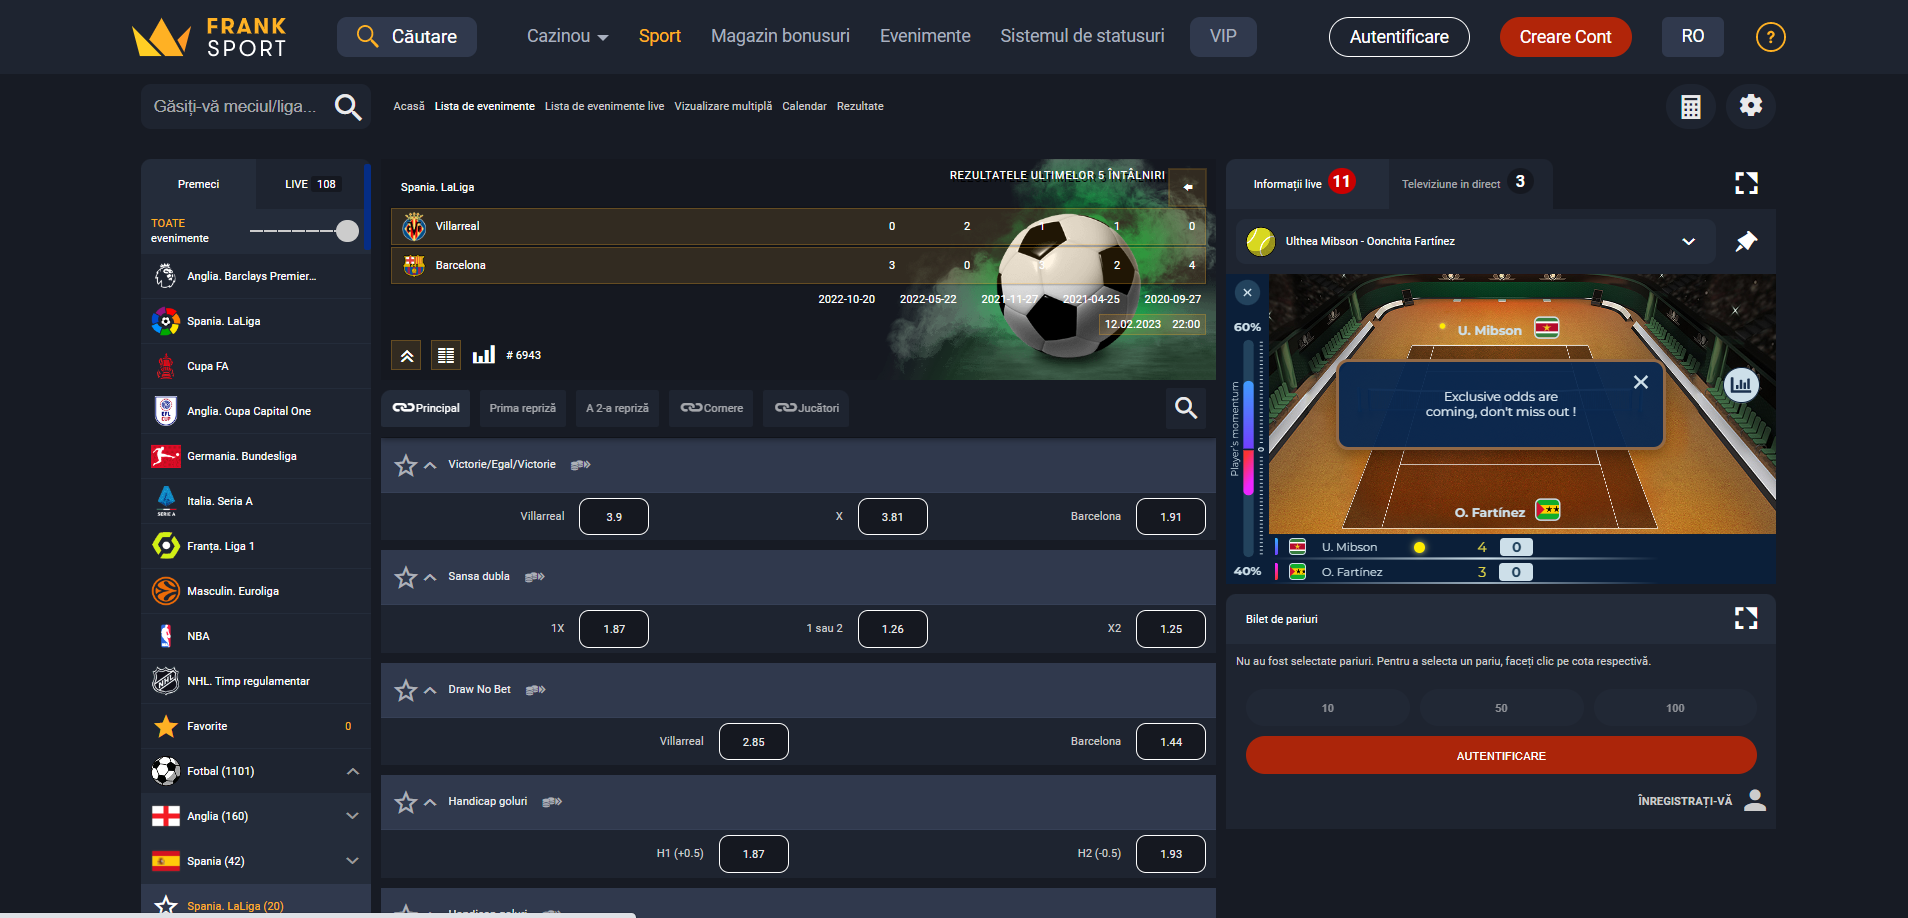Expand the Spania (42) section
The width and height of the screenshot is (1908, 918).
[x=353, y=861]
